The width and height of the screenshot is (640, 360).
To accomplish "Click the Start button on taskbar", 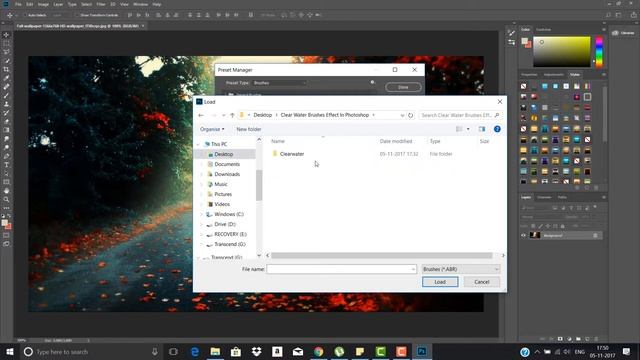I will 10,351.
